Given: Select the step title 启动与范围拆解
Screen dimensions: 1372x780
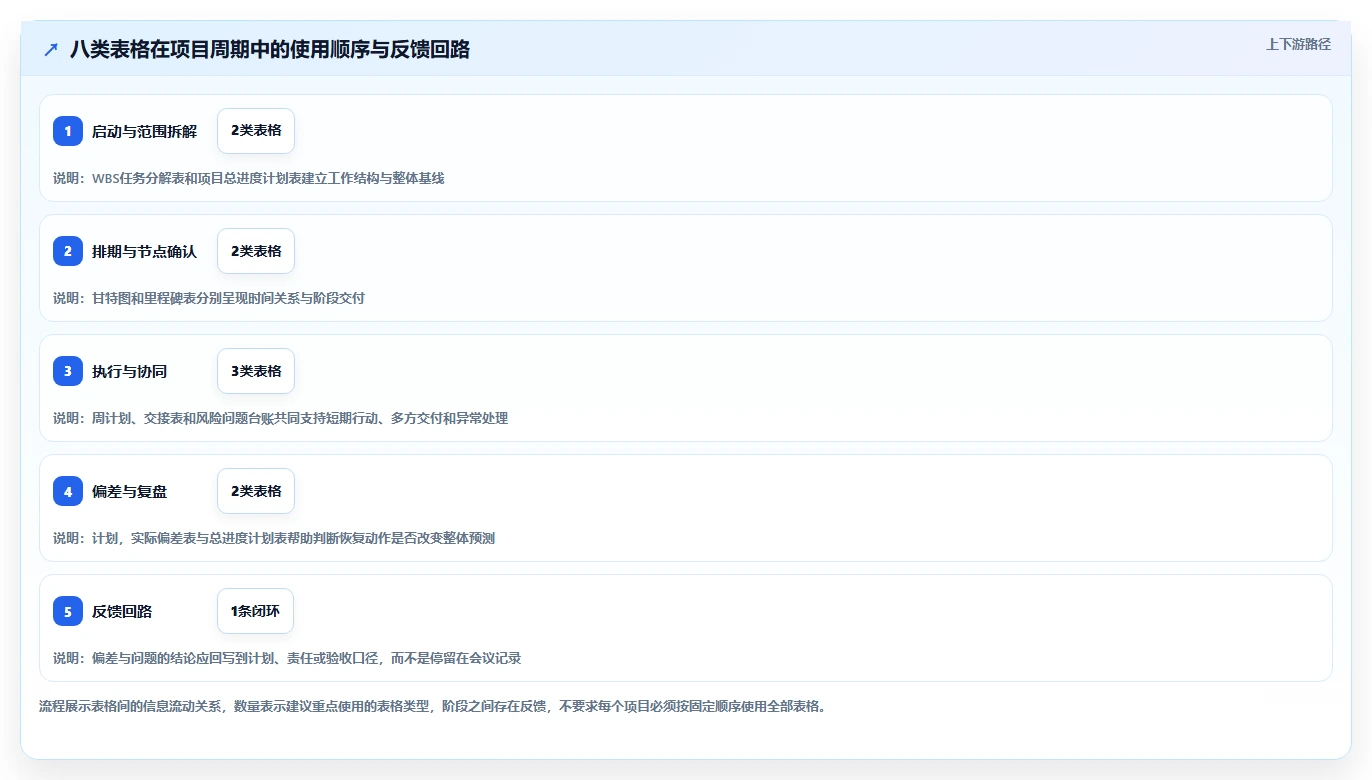Looking at the screenshot, I should coord(144,131).
